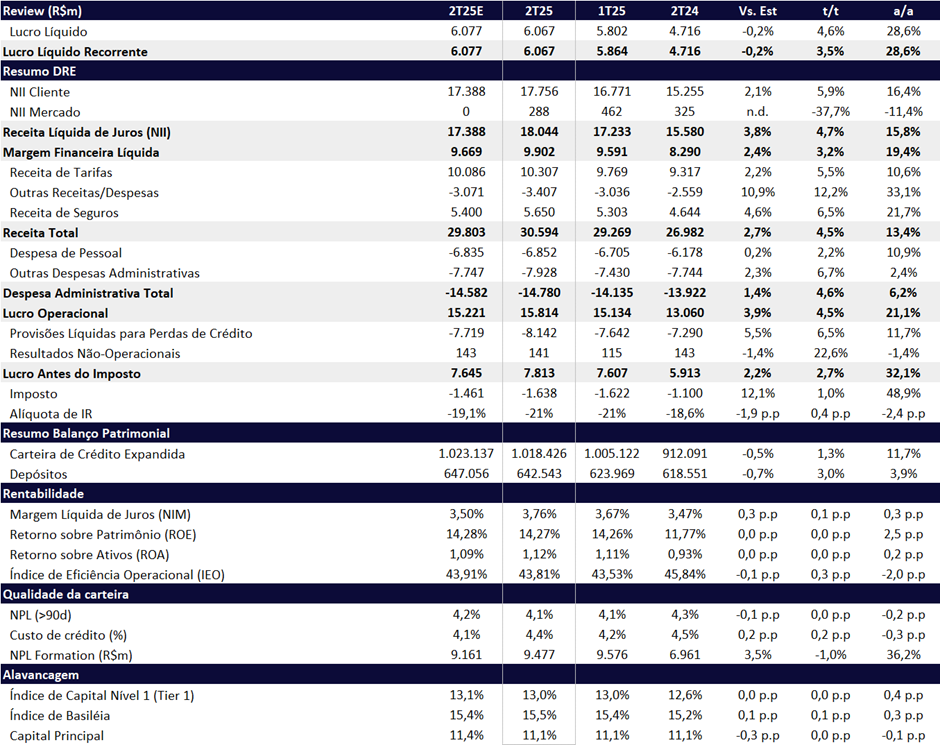This screenshot has height=745, width=940.
Task: Select the 7.813 pre-tax profit value
Action: point(539,373)
